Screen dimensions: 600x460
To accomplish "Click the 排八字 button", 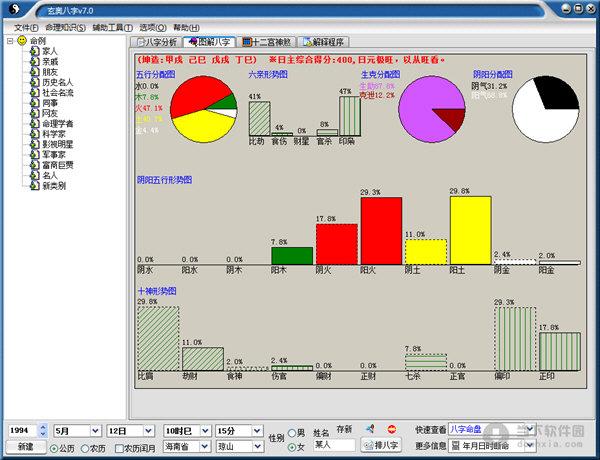I will 381,445.
